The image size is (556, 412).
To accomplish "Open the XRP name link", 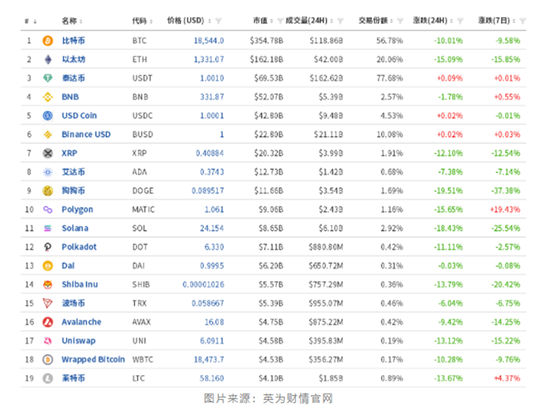I will click(69, 153).
